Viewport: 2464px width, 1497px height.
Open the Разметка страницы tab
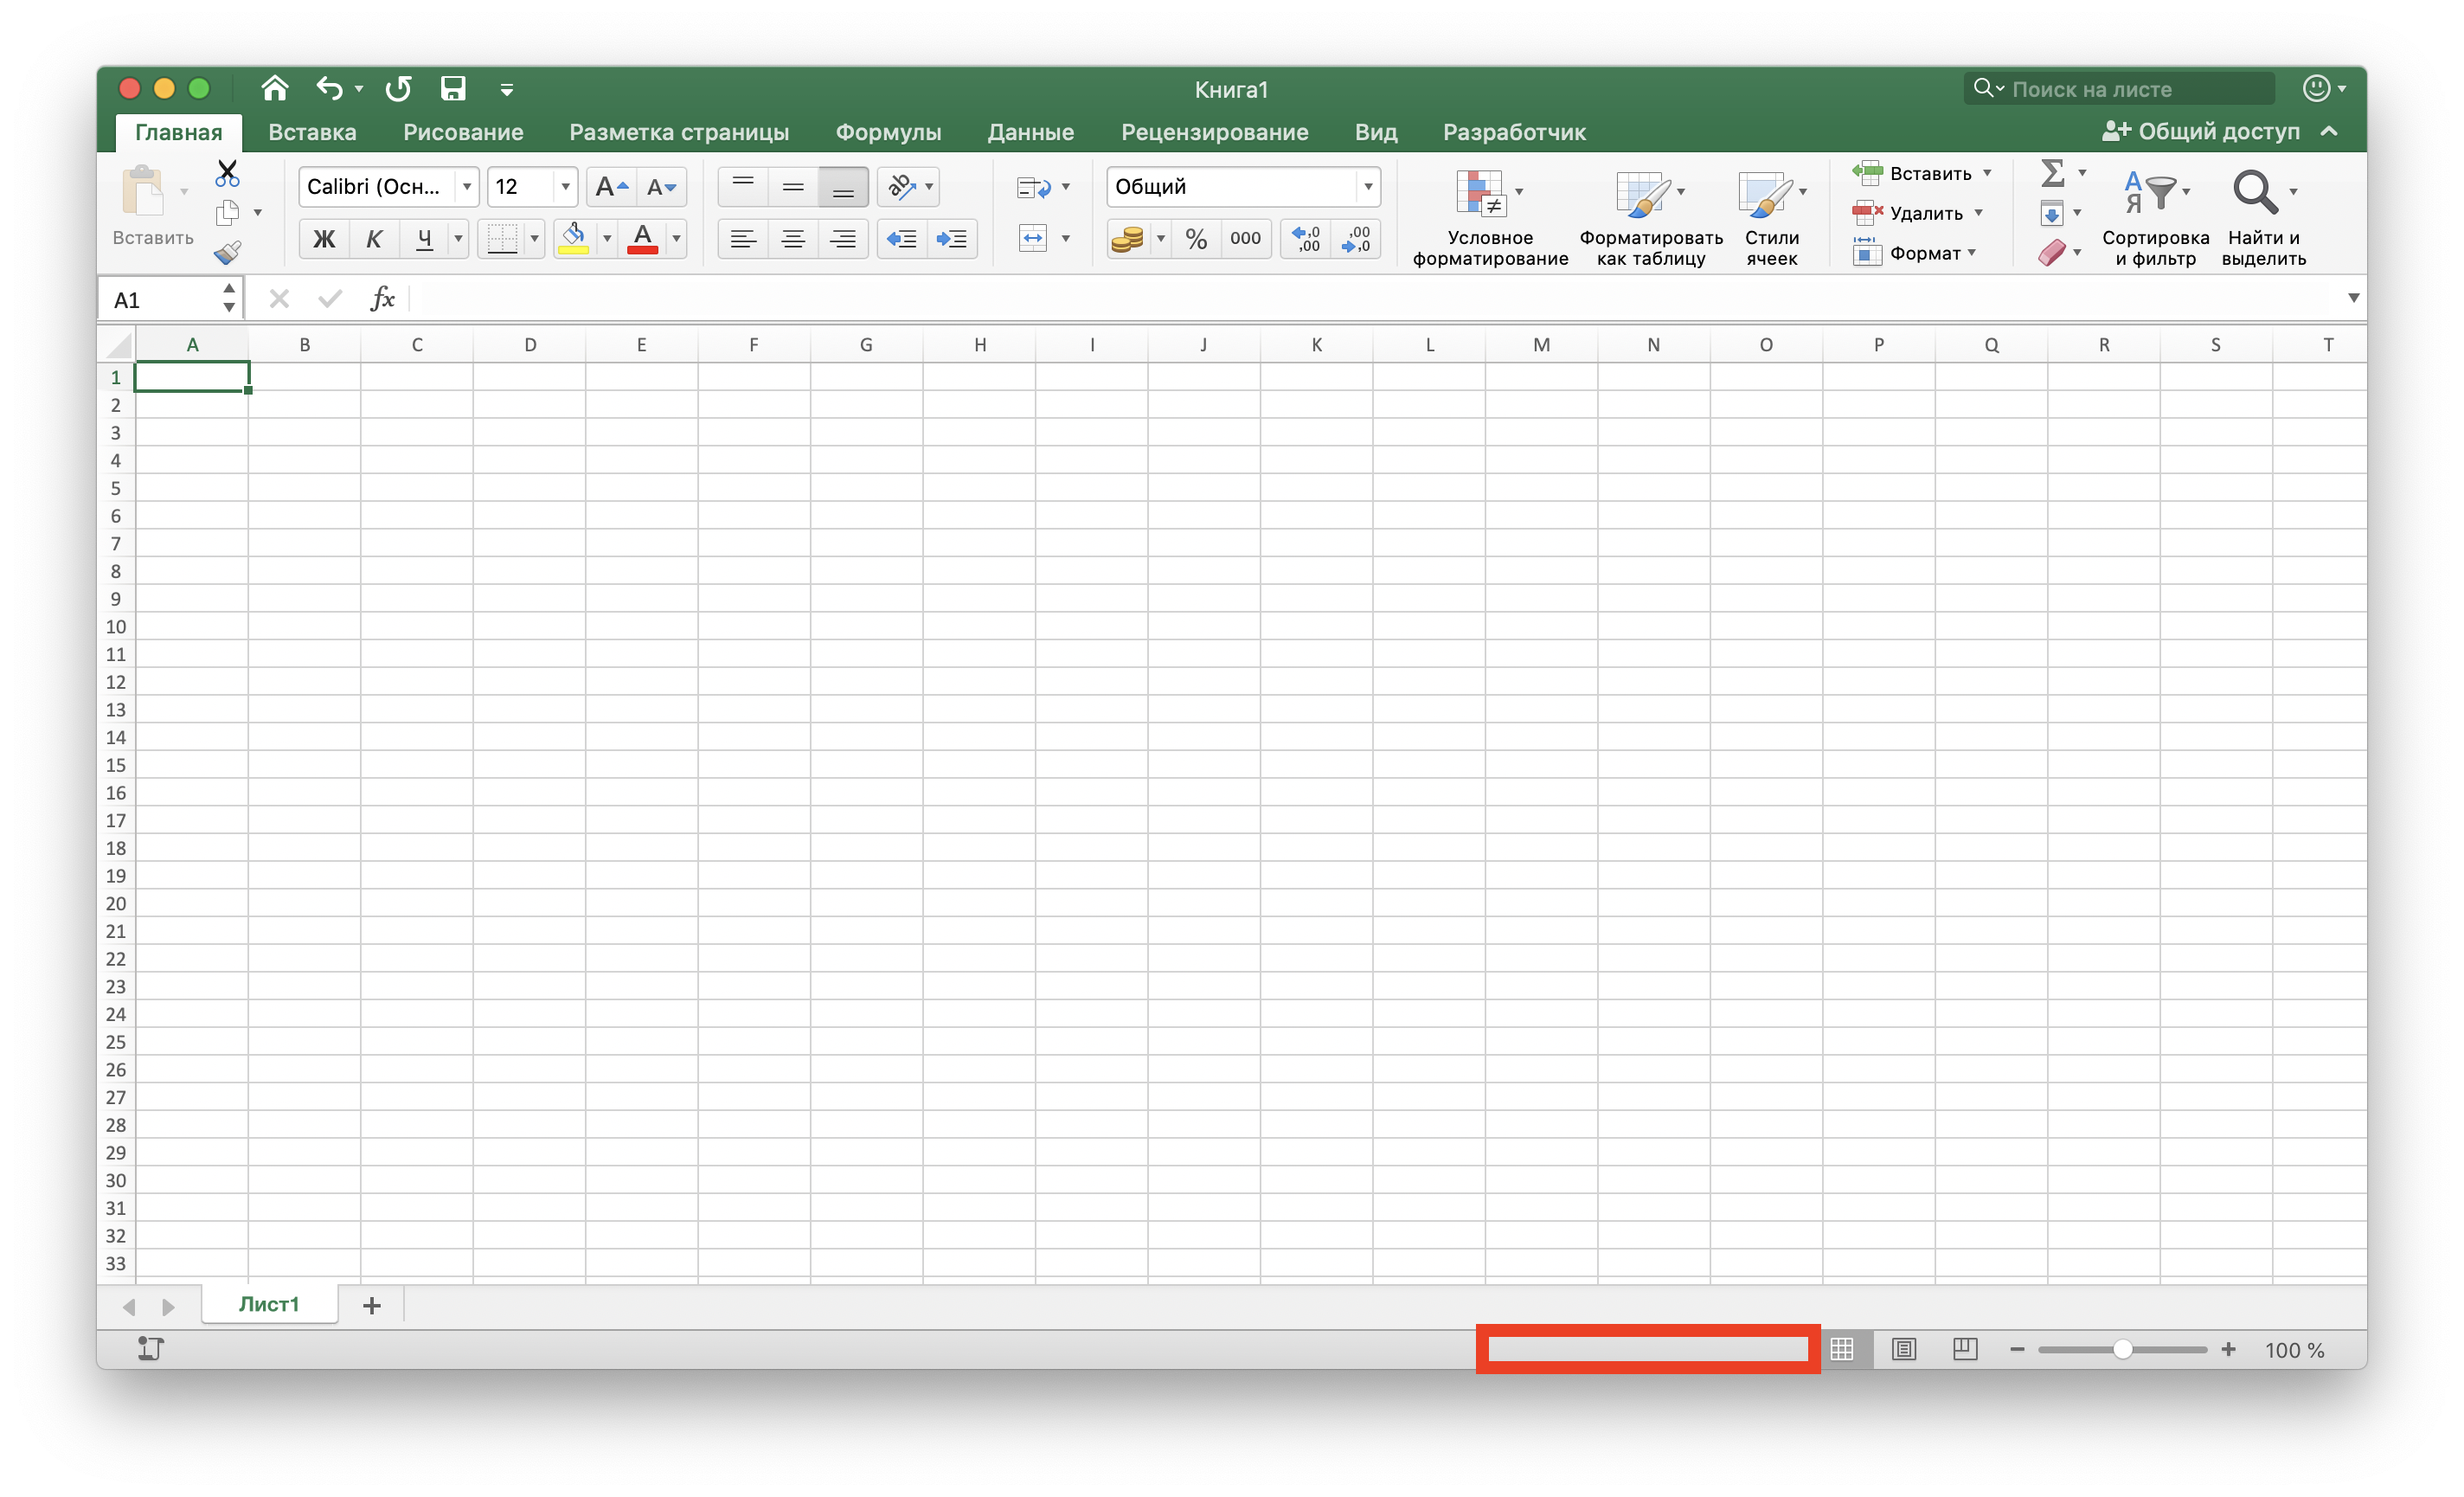[679, 132]
